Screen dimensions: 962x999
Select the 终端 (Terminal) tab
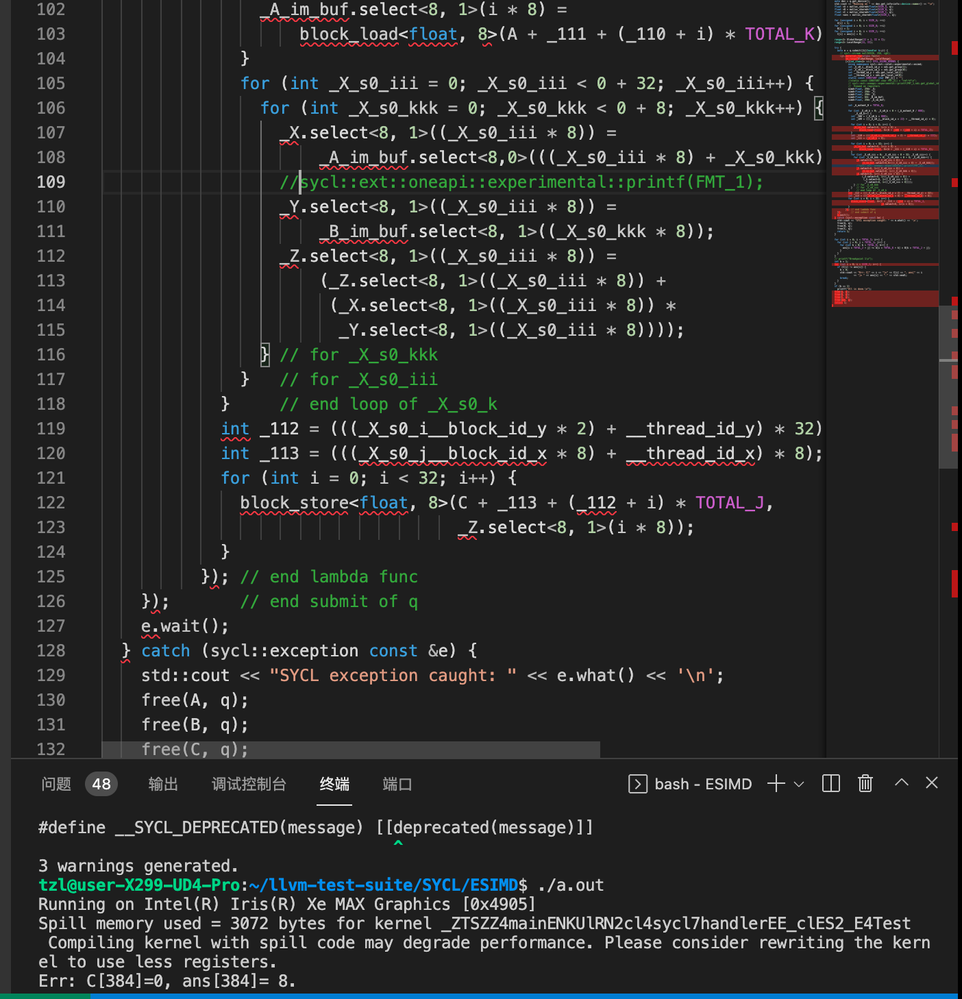[335, 784]
